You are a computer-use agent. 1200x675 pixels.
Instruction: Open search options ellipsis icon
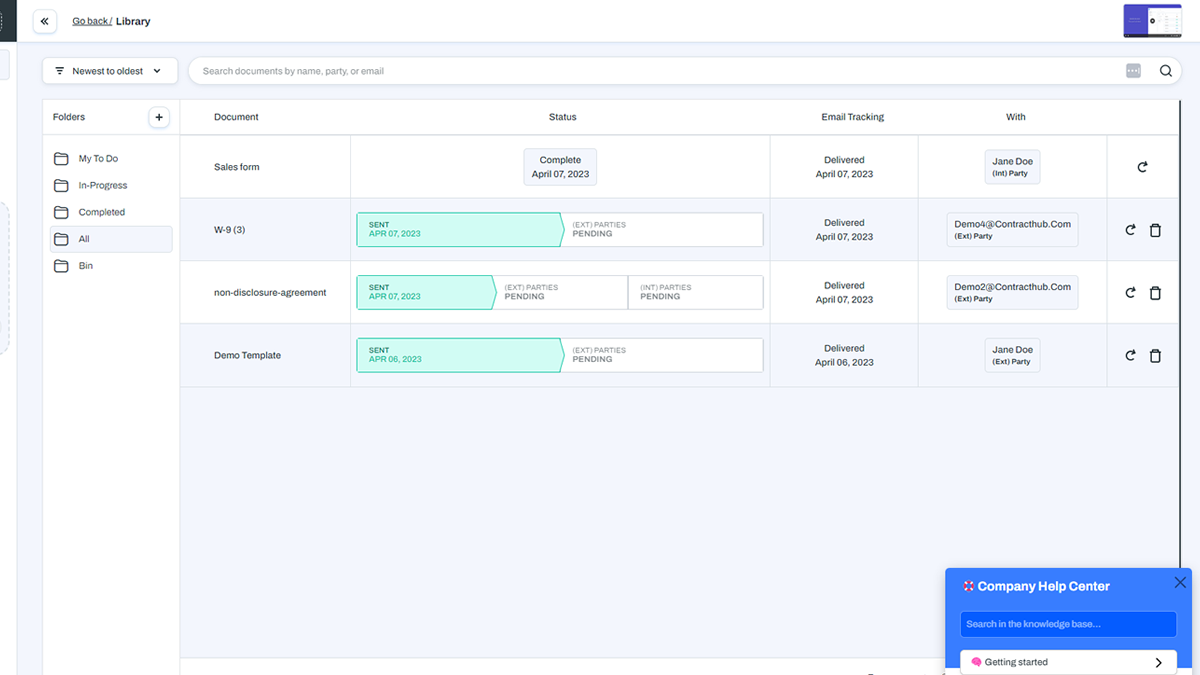(x=1133, y=71)
